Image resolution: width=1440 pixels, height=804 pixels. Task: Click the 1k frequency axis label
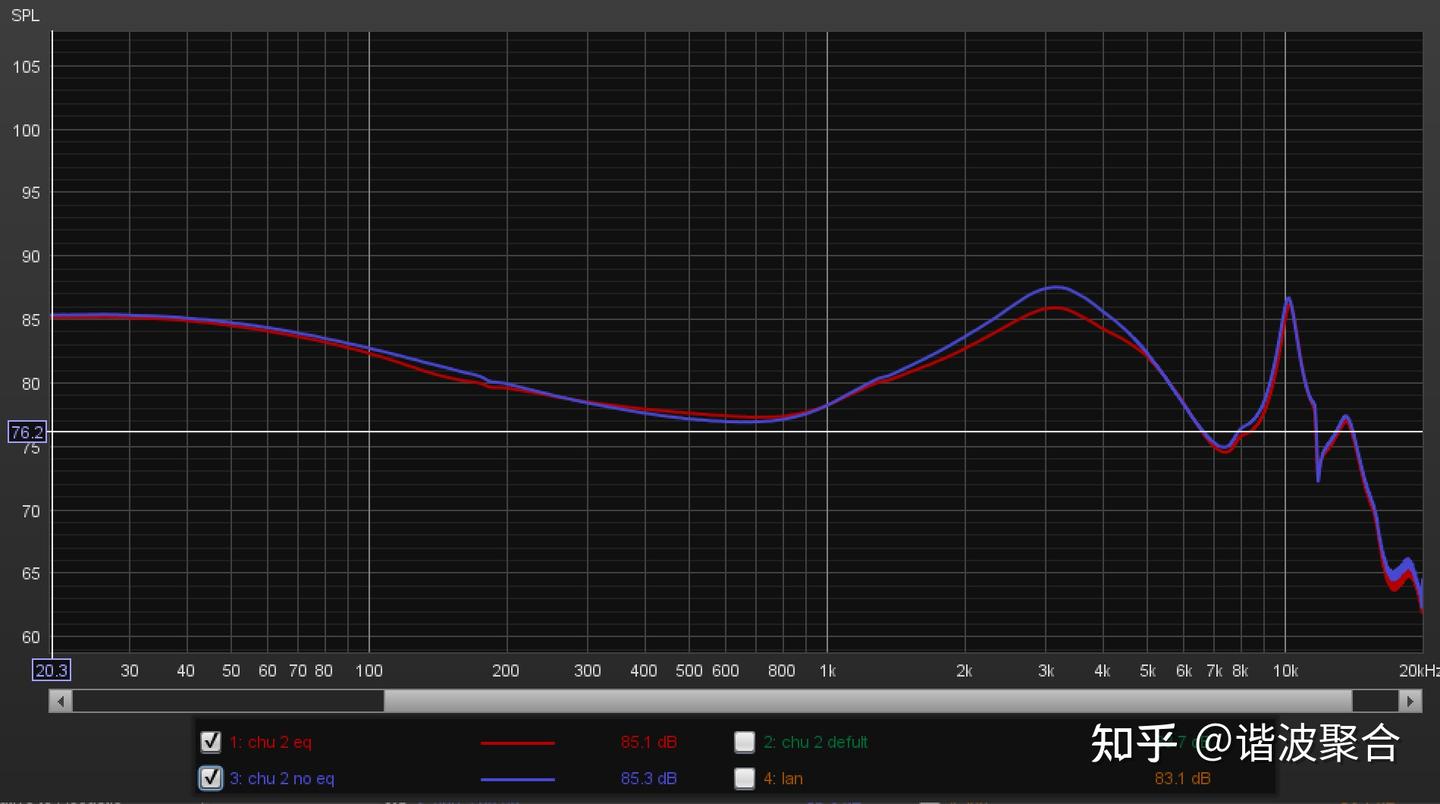(826, 670)
